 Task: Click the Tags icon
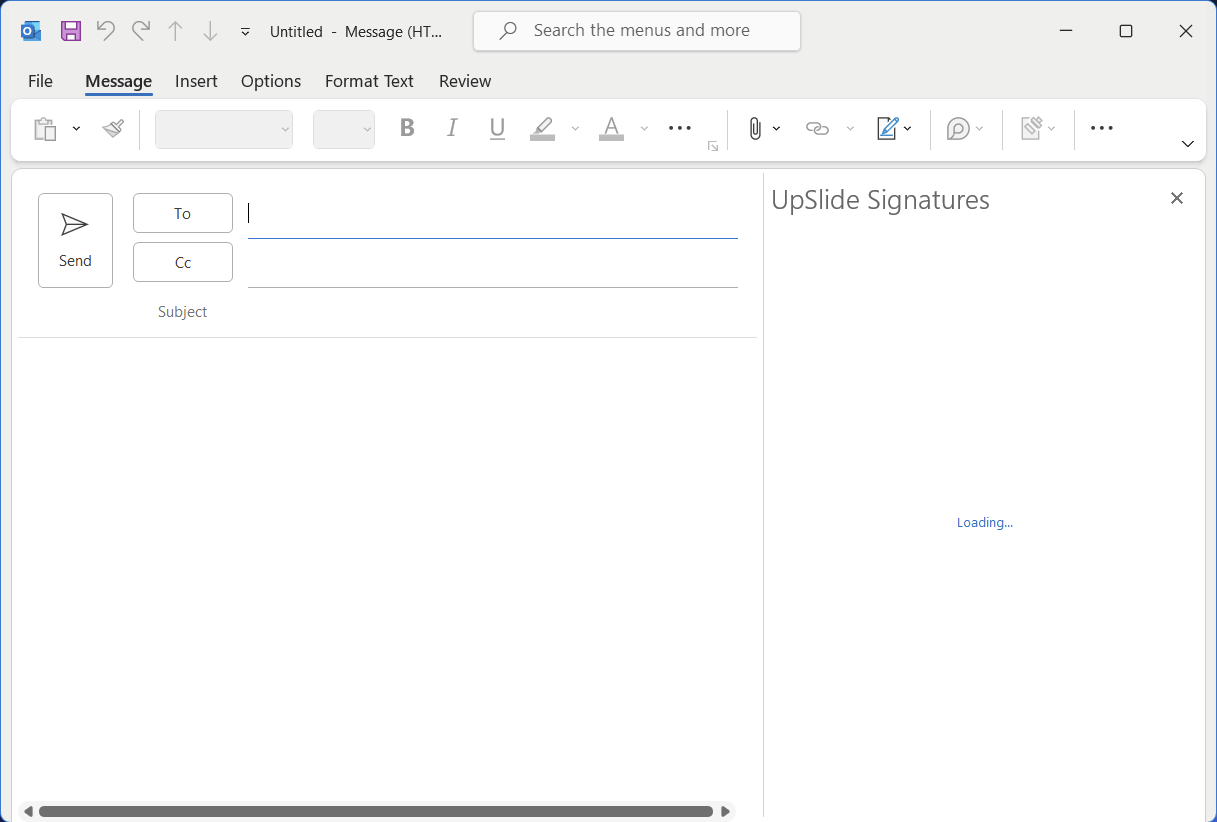[x=1033, y=128]
